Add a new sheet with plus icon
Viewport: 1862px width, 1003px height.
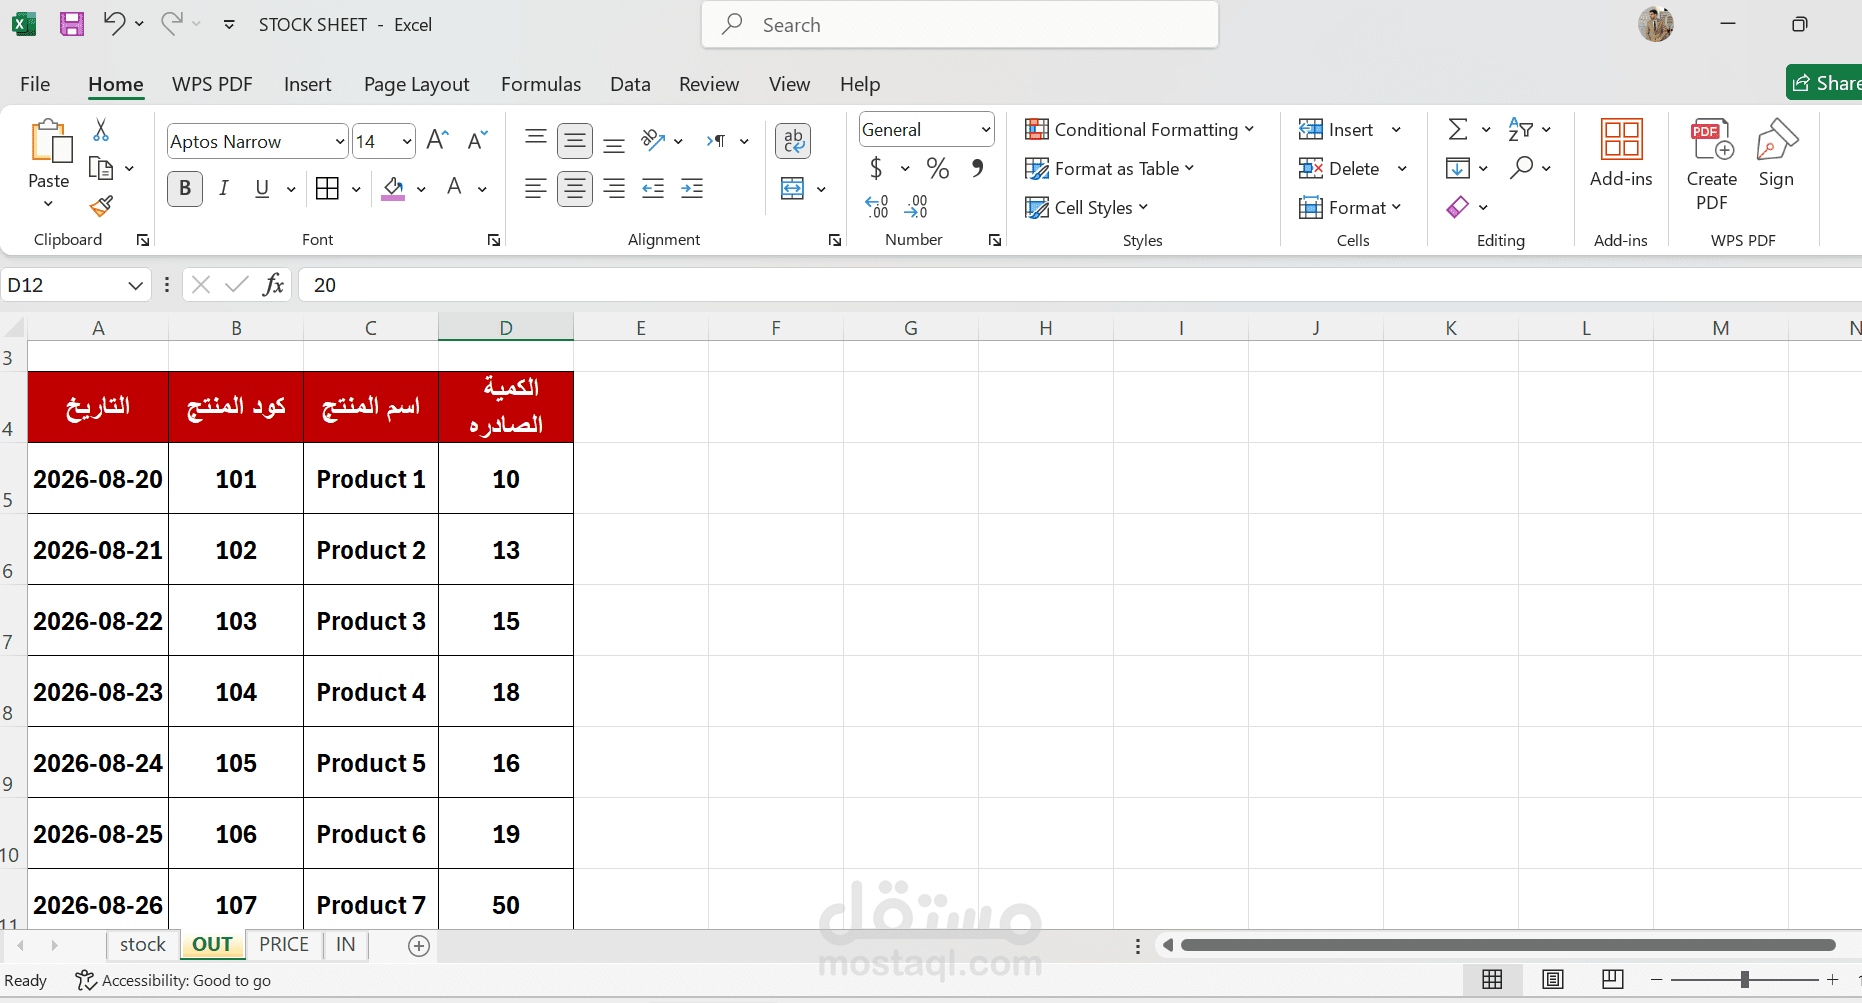(419, 946)
